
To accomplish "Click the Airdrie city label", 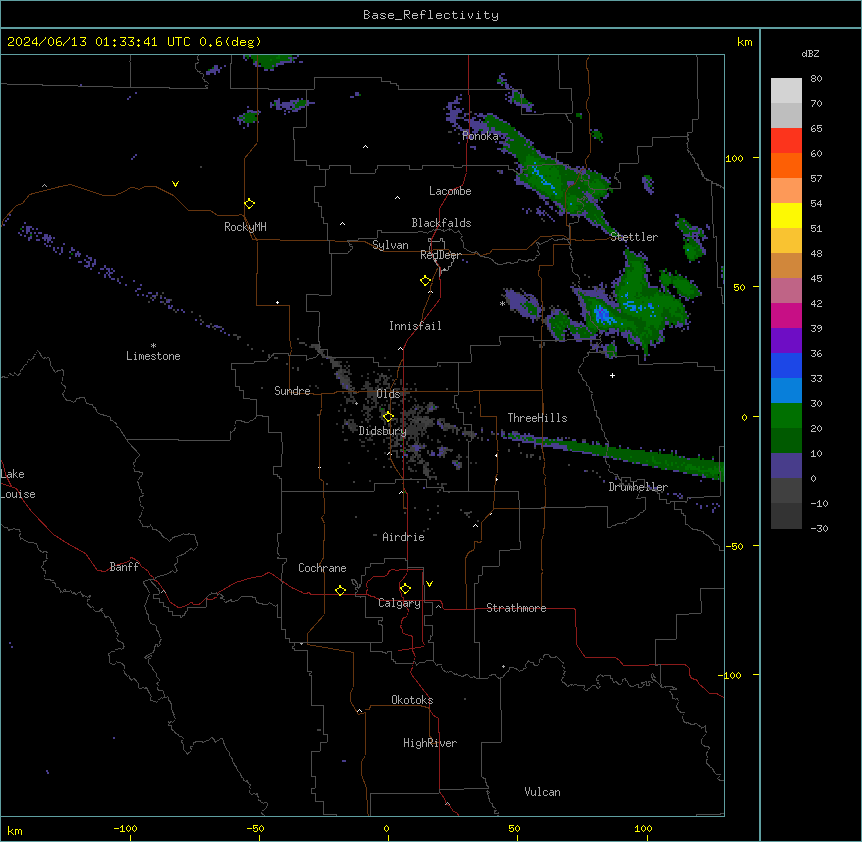I will click(404, 537).
